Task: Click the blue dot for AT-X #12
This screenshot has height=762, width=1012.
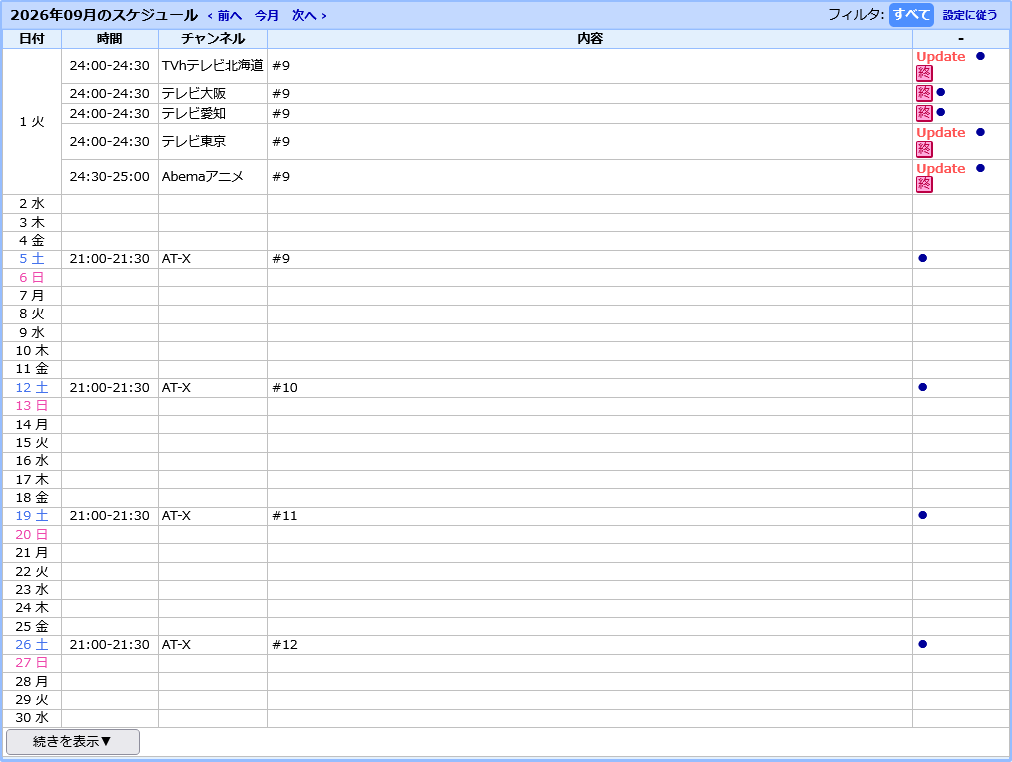Action: tap(922, 644)
